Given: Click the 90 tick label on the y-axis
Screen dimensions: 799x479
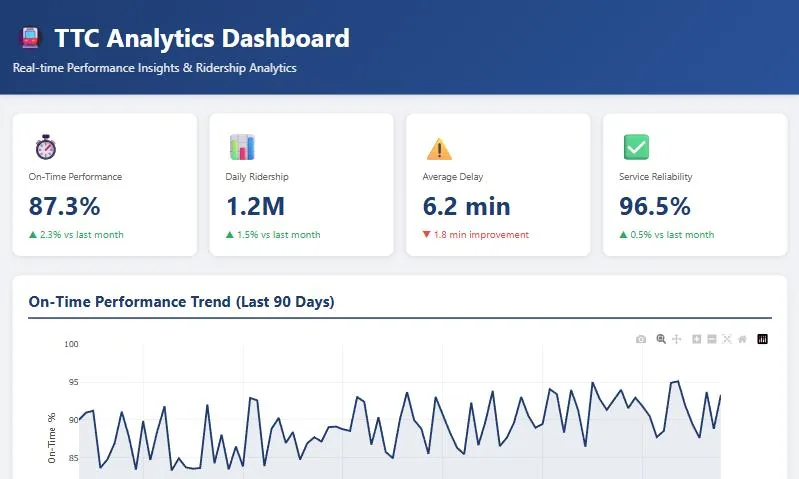Looking at the screenshot, I should coord(73,420).
